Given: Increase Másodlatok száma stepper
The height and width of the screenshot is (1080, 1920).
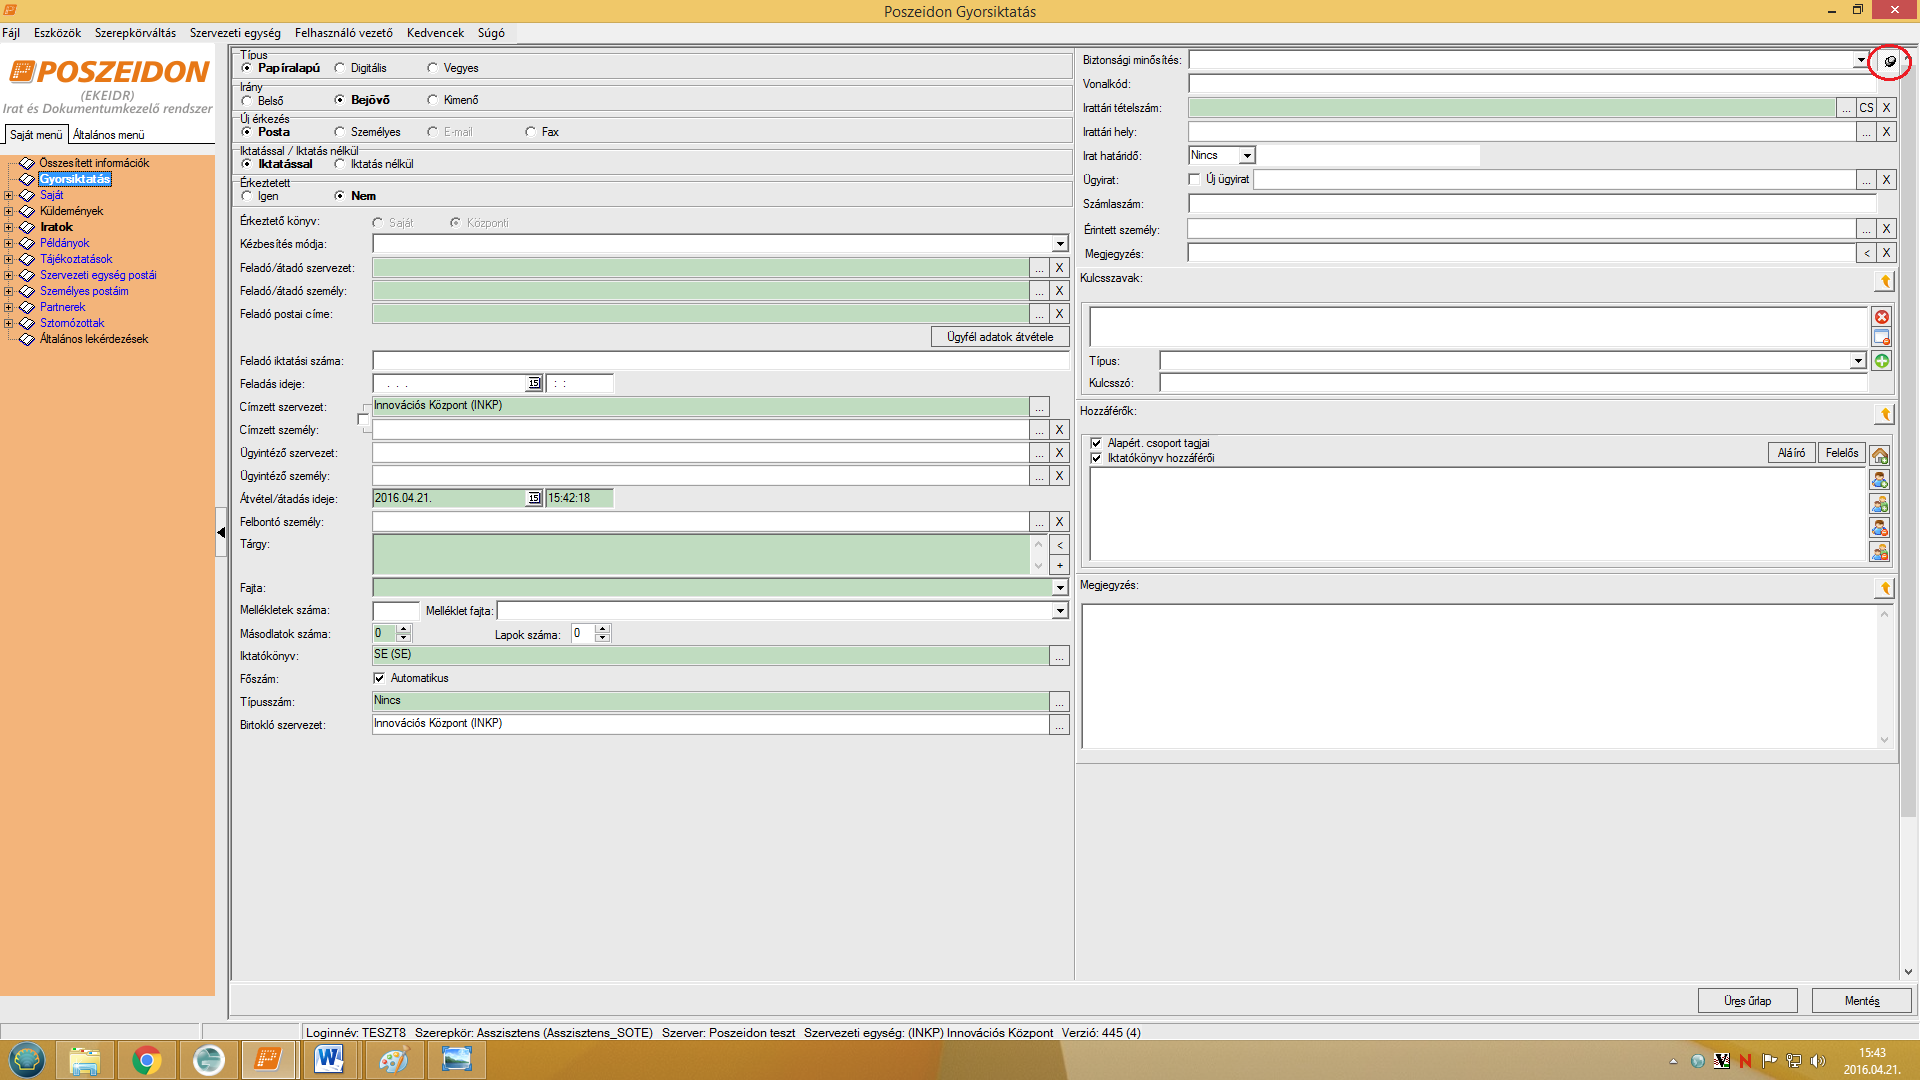Looking at the screenshot, I should tap(404, 629).
